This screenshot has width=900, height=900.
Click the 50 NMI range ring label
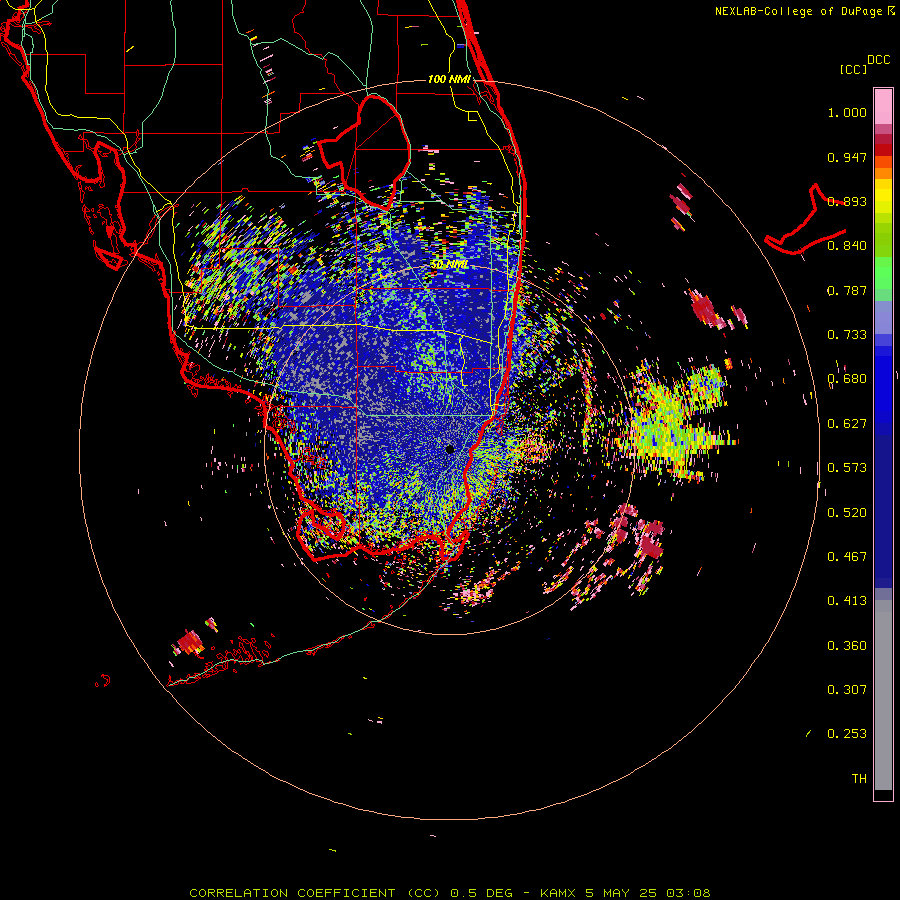449,265
